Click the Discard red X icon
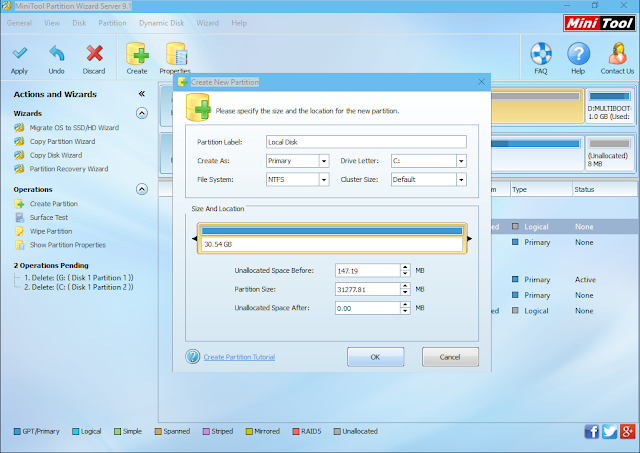Viewport: 640px width, 453px height. click(94, 53)
